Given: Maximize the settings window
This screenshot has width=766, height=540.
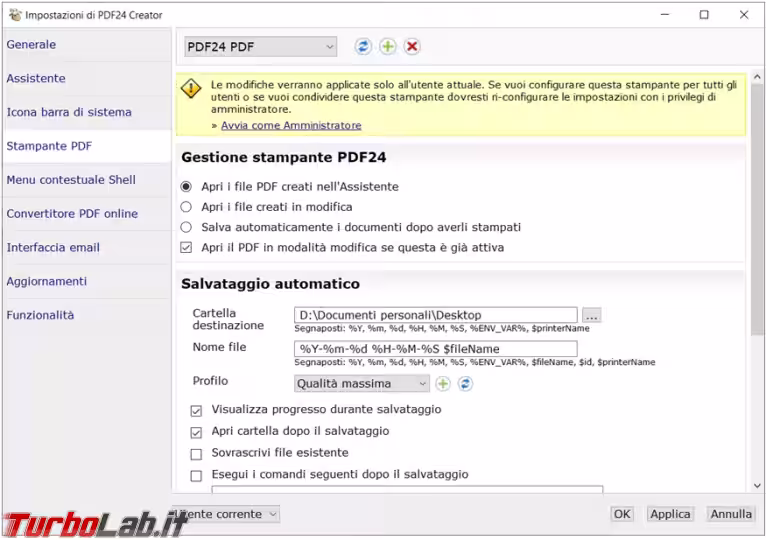Looking at the screenshot, I should coord(704,15).
